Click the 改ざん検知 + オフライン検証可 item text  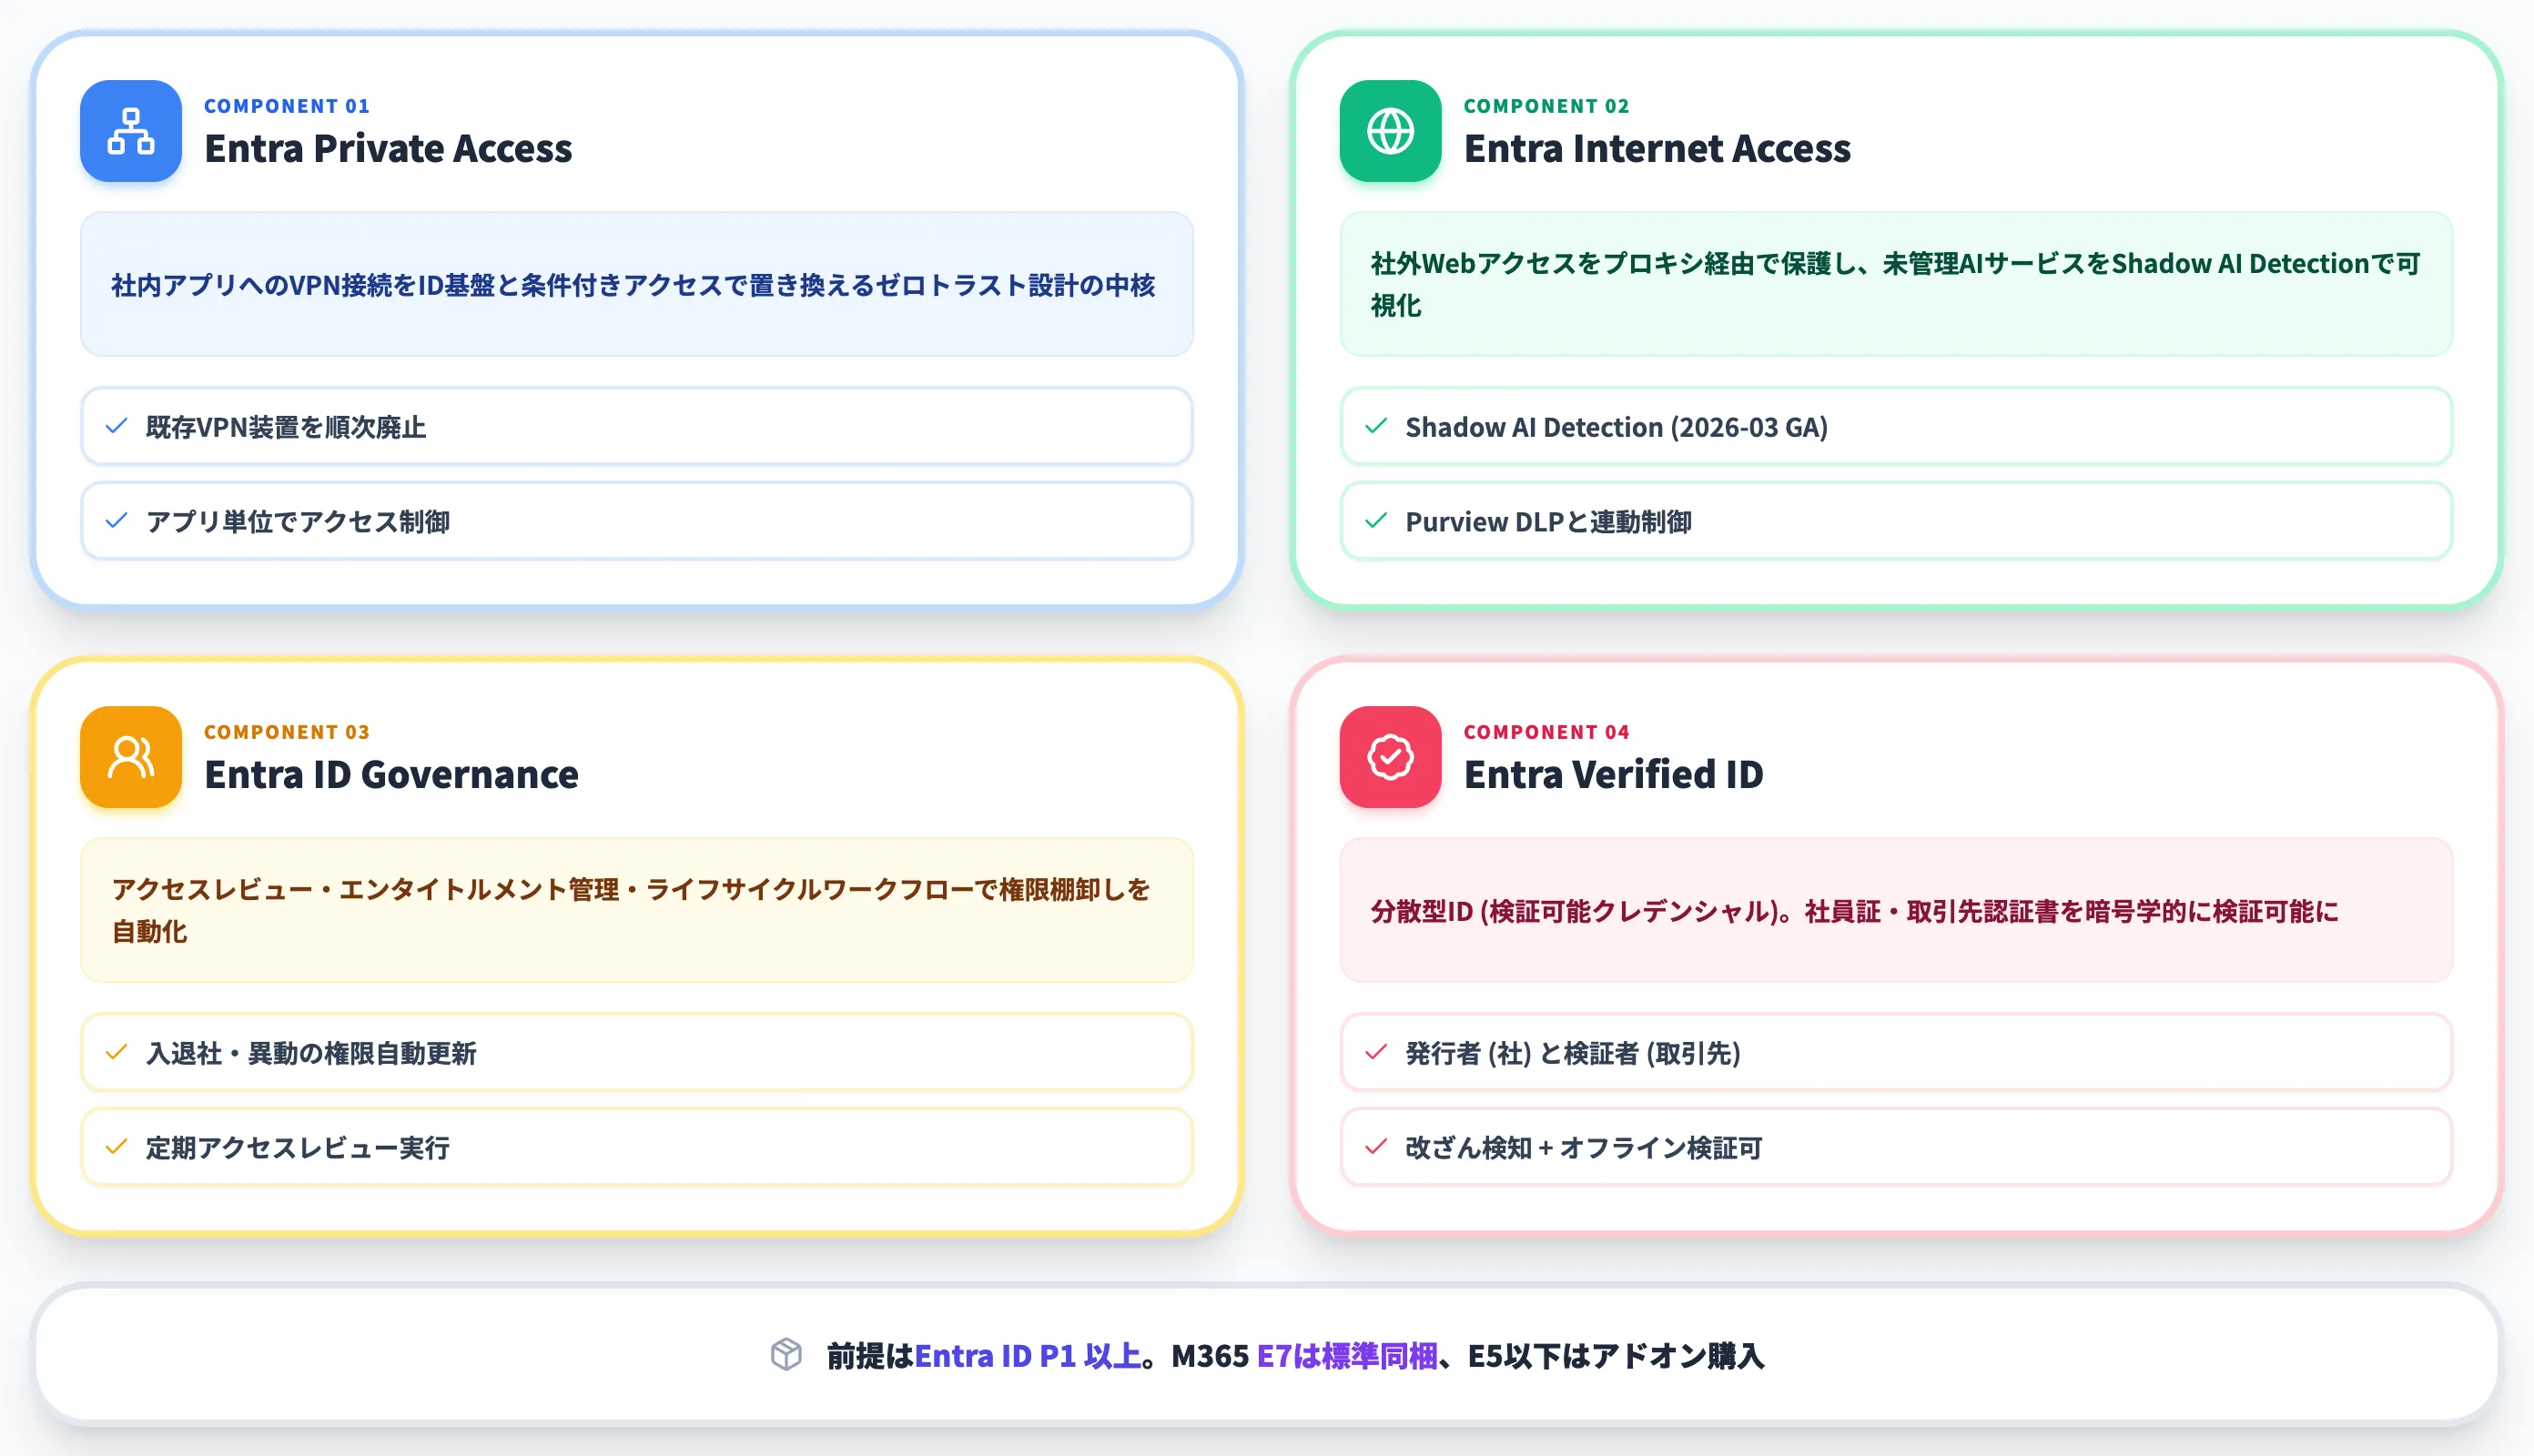pos(1584,1148)
